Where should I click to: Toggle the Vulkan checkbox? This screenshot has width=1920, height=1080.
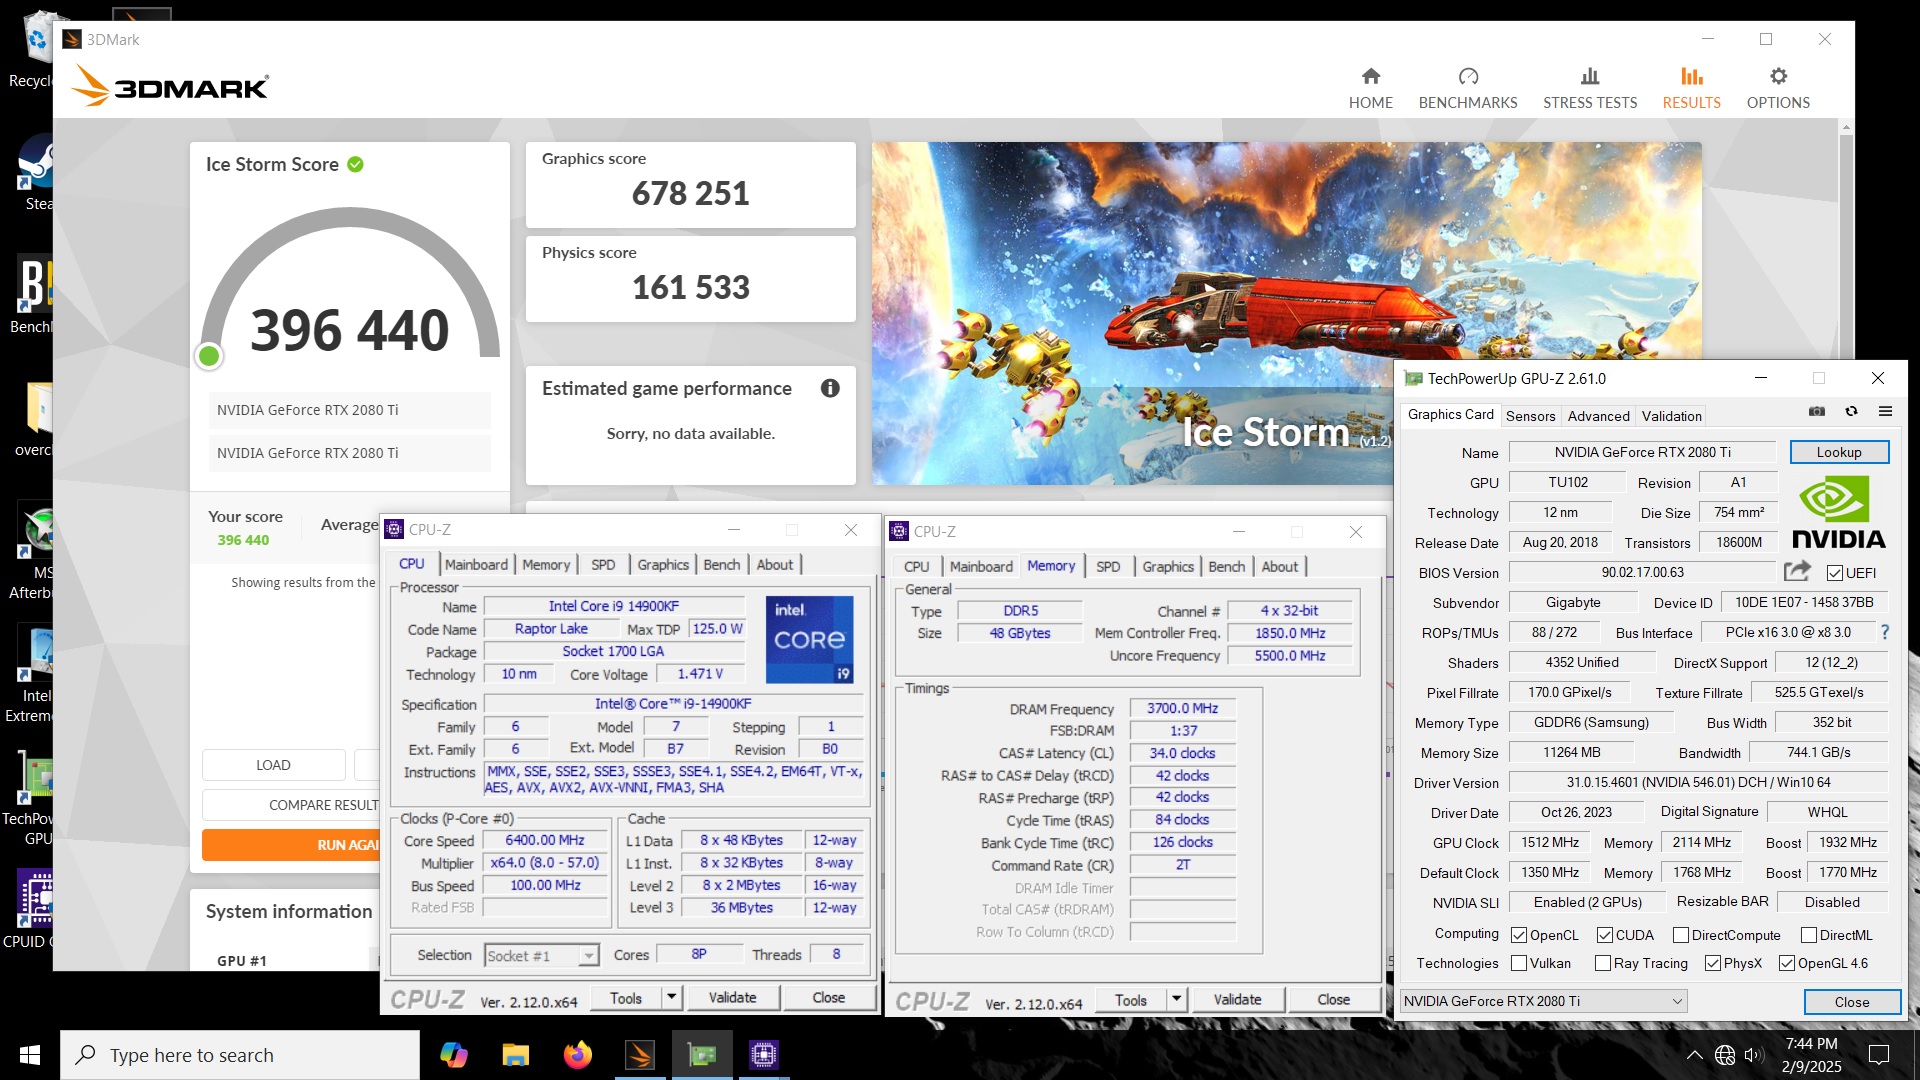pos(1518,963)
